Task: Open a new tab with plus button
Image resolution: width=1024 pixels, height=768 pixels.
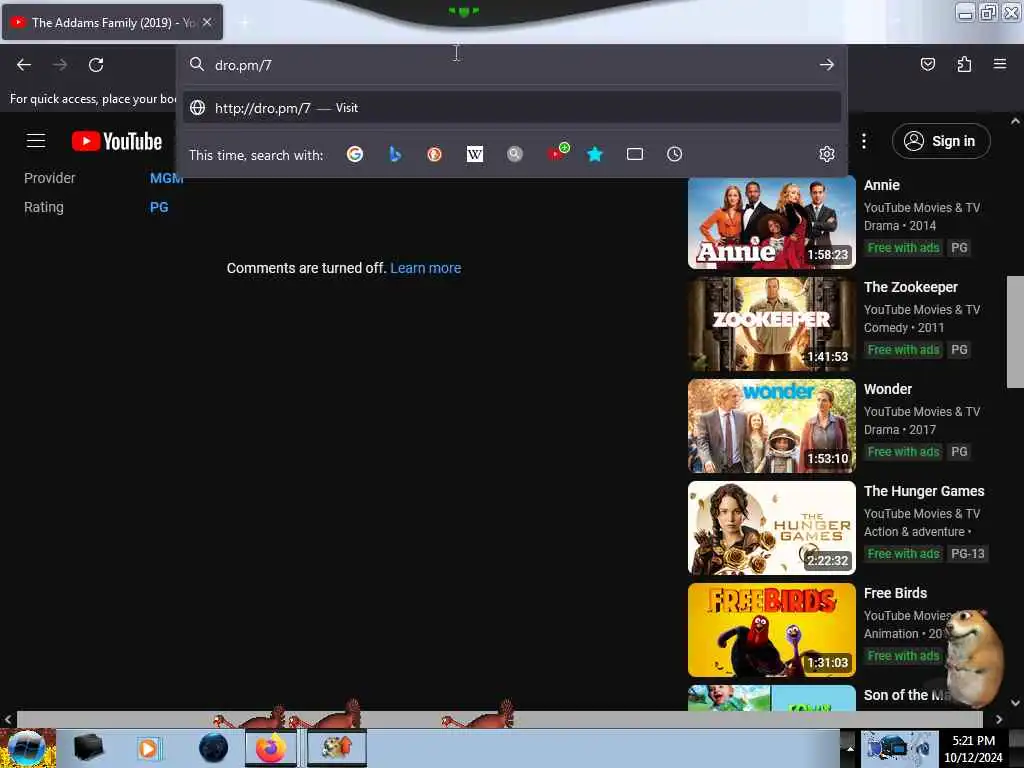Action: pos(244,23)
